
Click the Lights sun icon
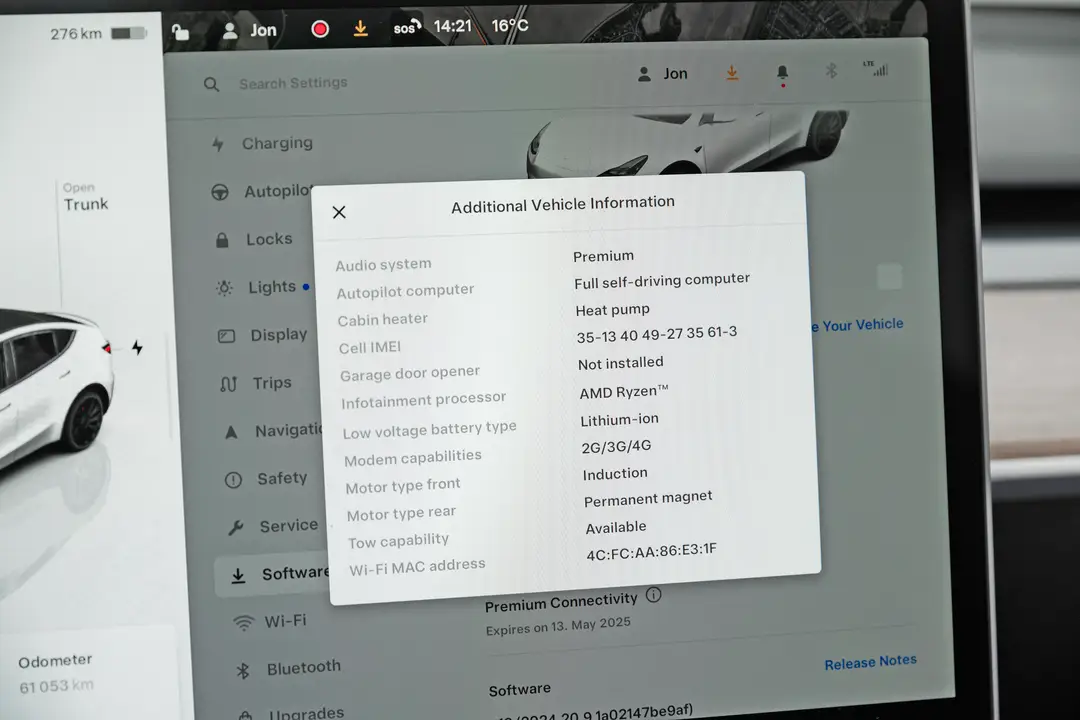tap(224, 288)
